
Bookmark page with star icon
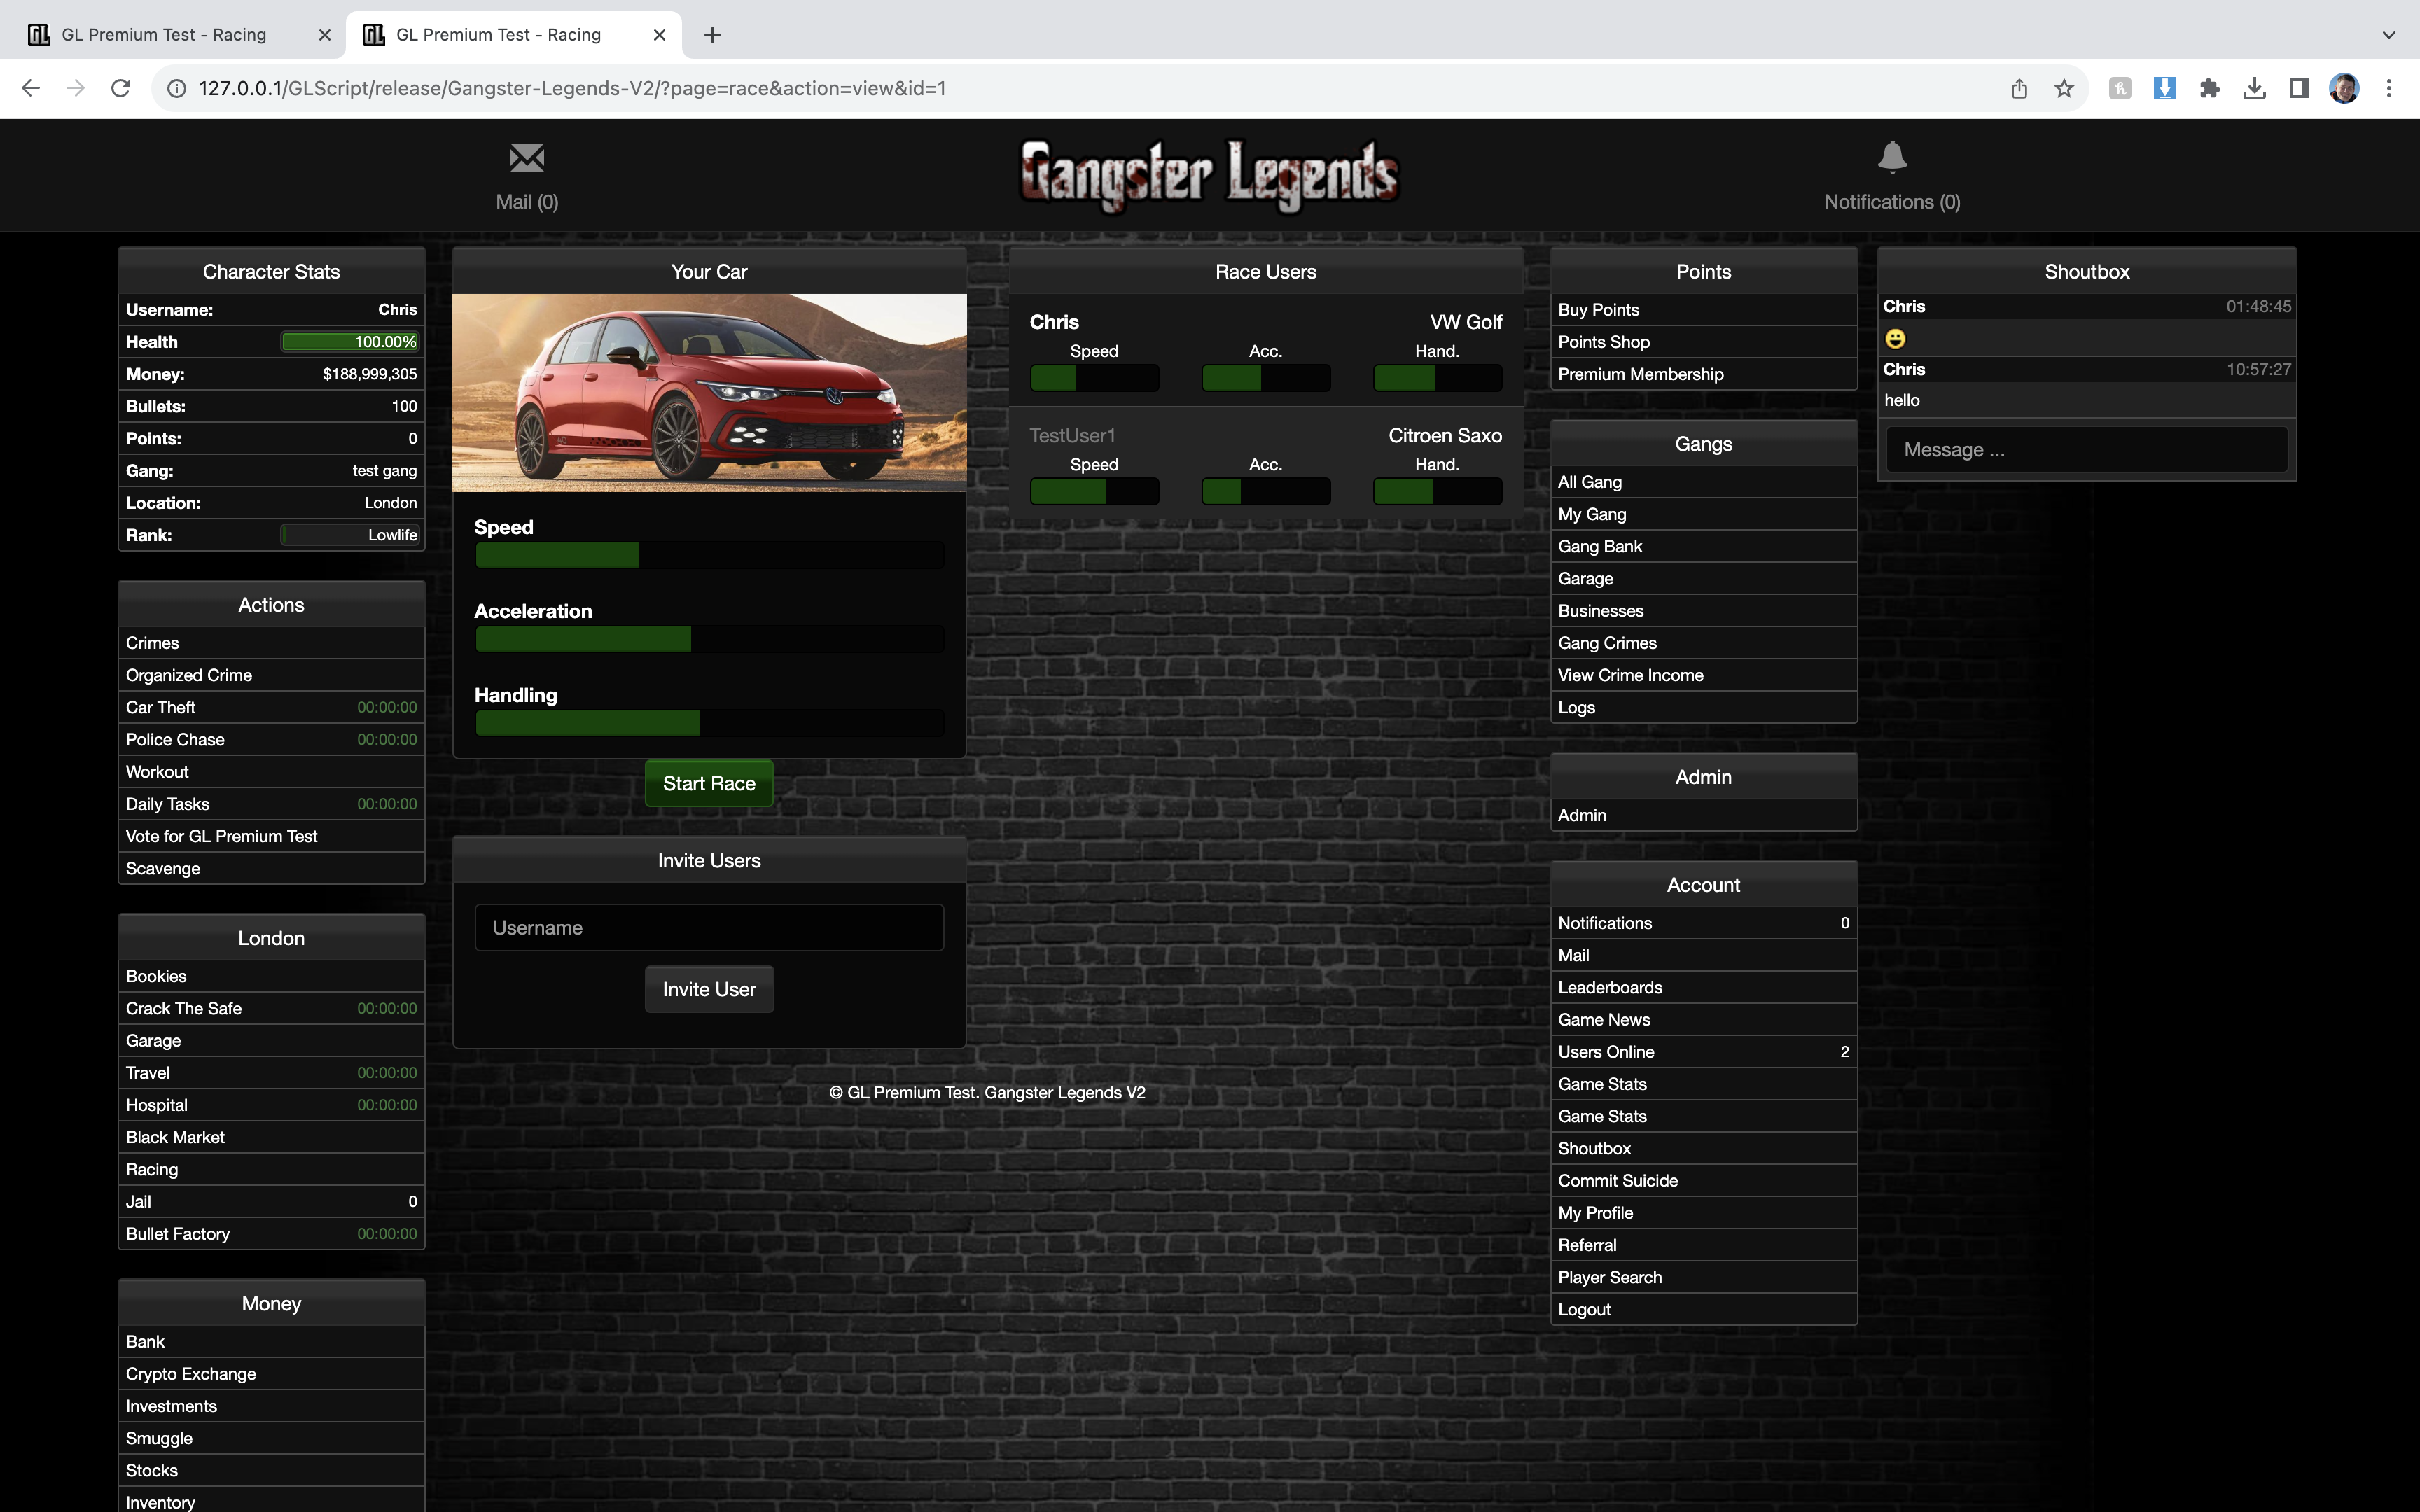[x=2064, y=88]
